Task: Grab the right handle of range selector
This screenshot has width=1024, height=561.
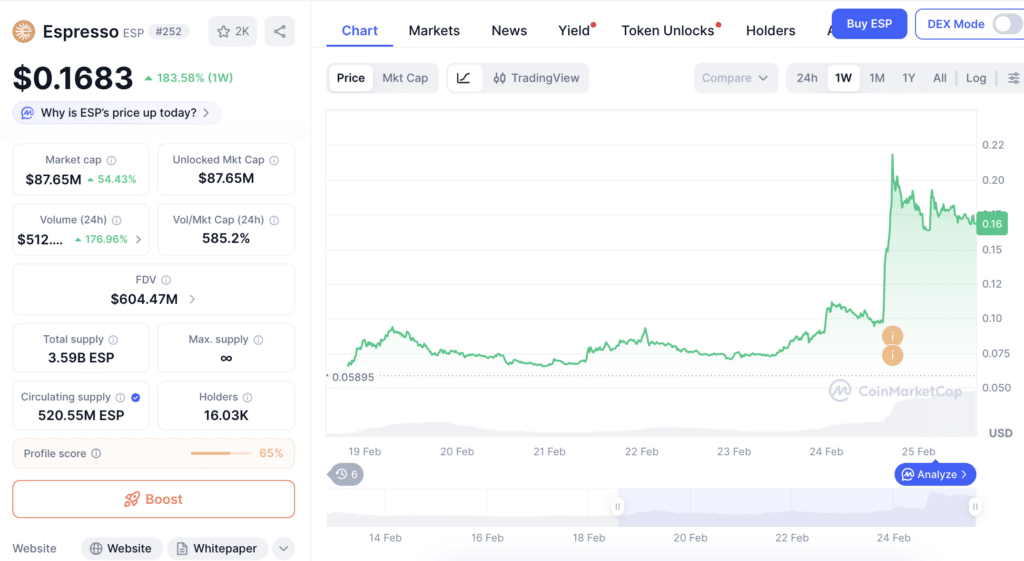Action: [975, 507]
